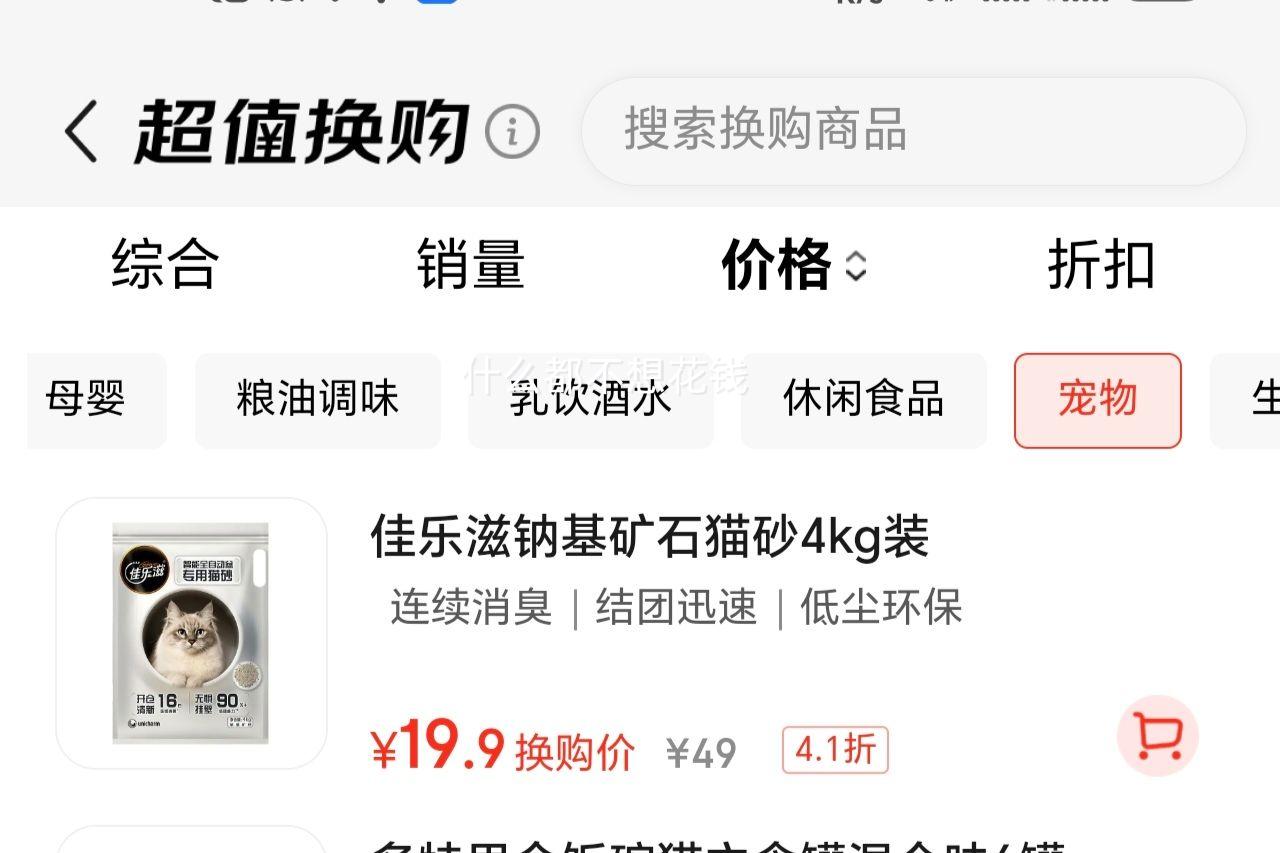Sort products by 综合
This screenshot has height=853, width=1280.
(165, 265)
